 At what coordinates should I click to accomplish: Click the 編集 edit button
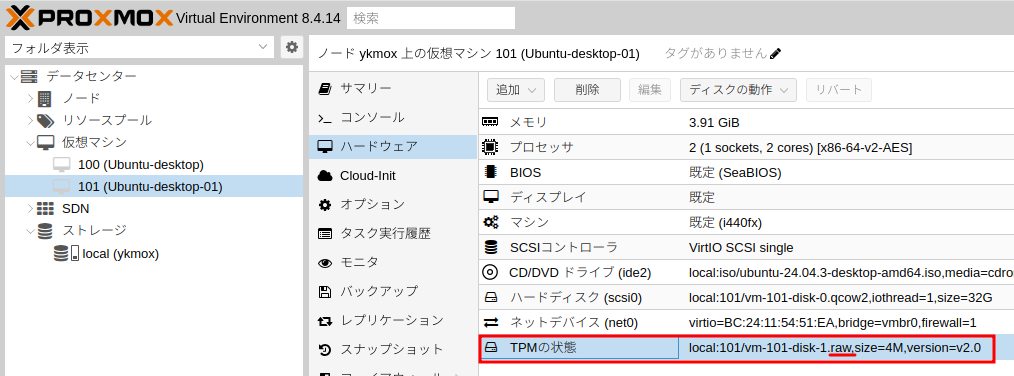tap(650, 90)
